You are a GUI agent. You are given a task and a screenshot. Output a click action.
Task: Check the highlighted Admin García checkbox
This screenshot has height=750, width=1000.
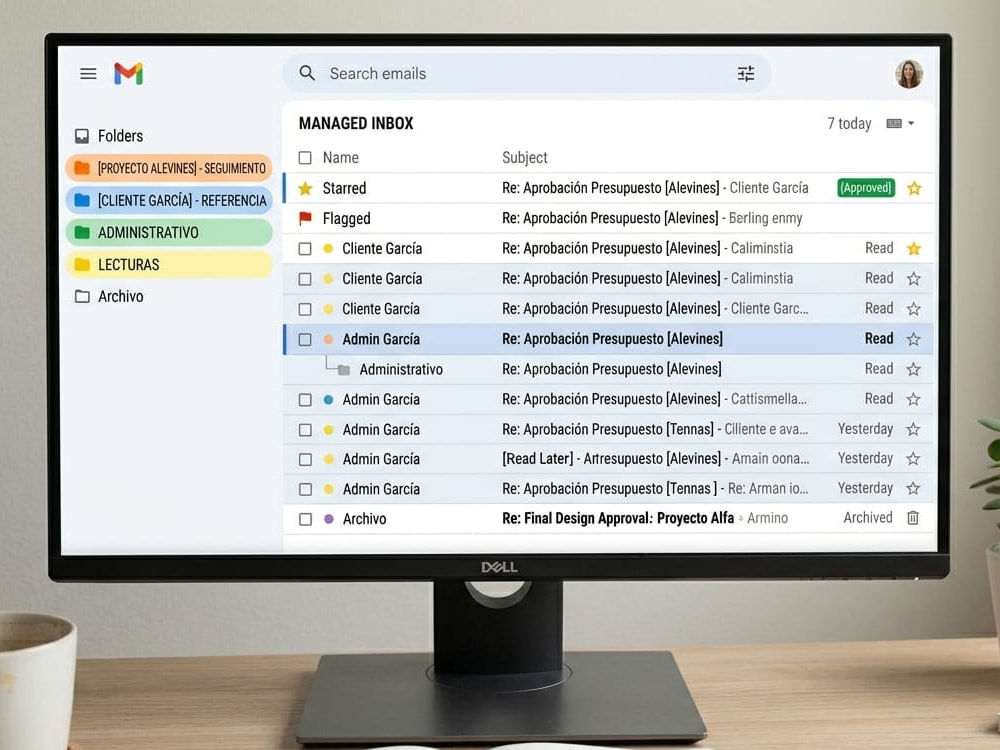(x=305, y=339)
